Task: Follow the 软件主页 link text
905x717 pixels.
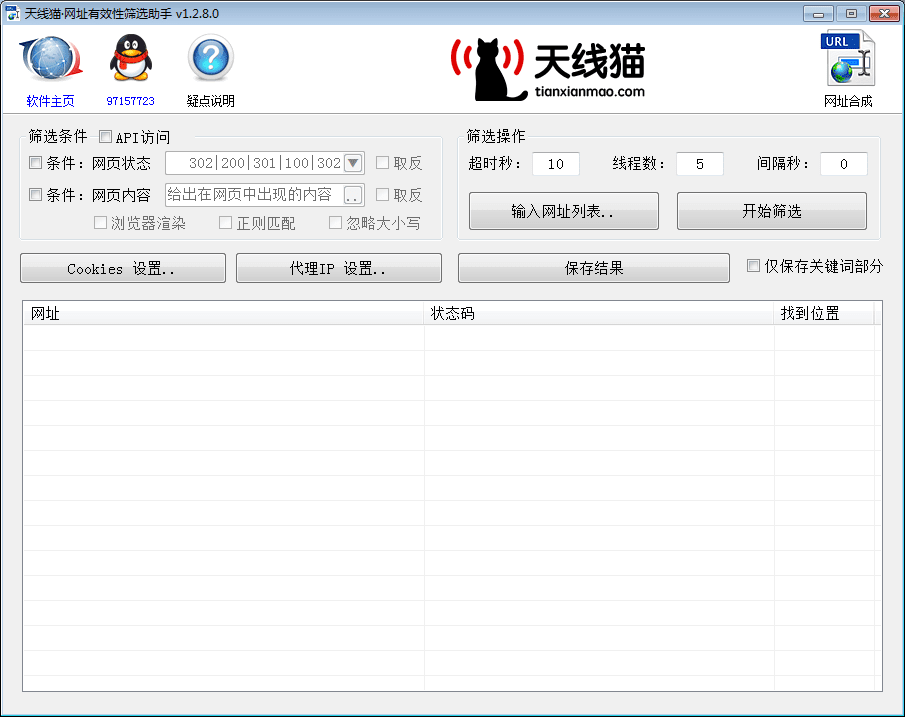Action: click(x=51, y=101)
